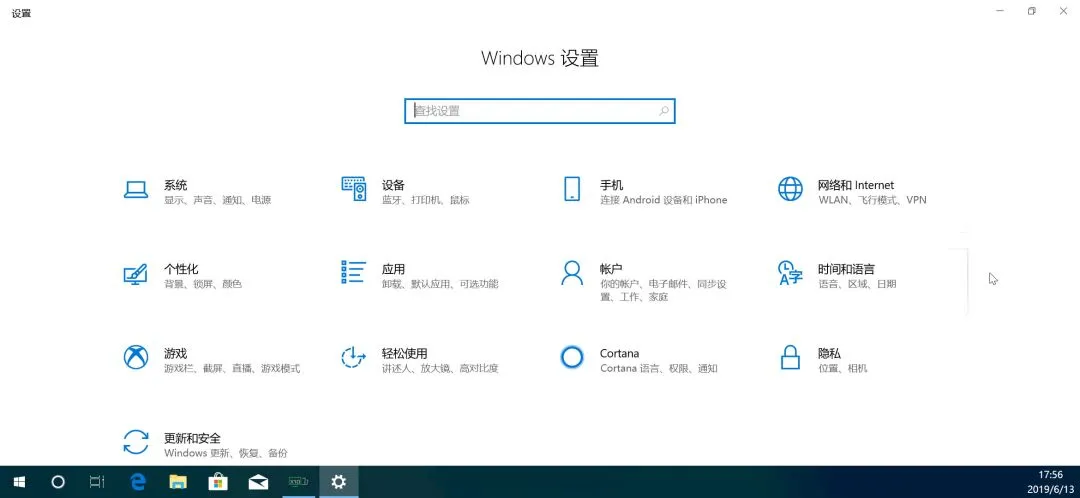Open the 设备 keyboard and speaker icon
The width and height of the screenshot is (1080, 498).
click(354, 189)
